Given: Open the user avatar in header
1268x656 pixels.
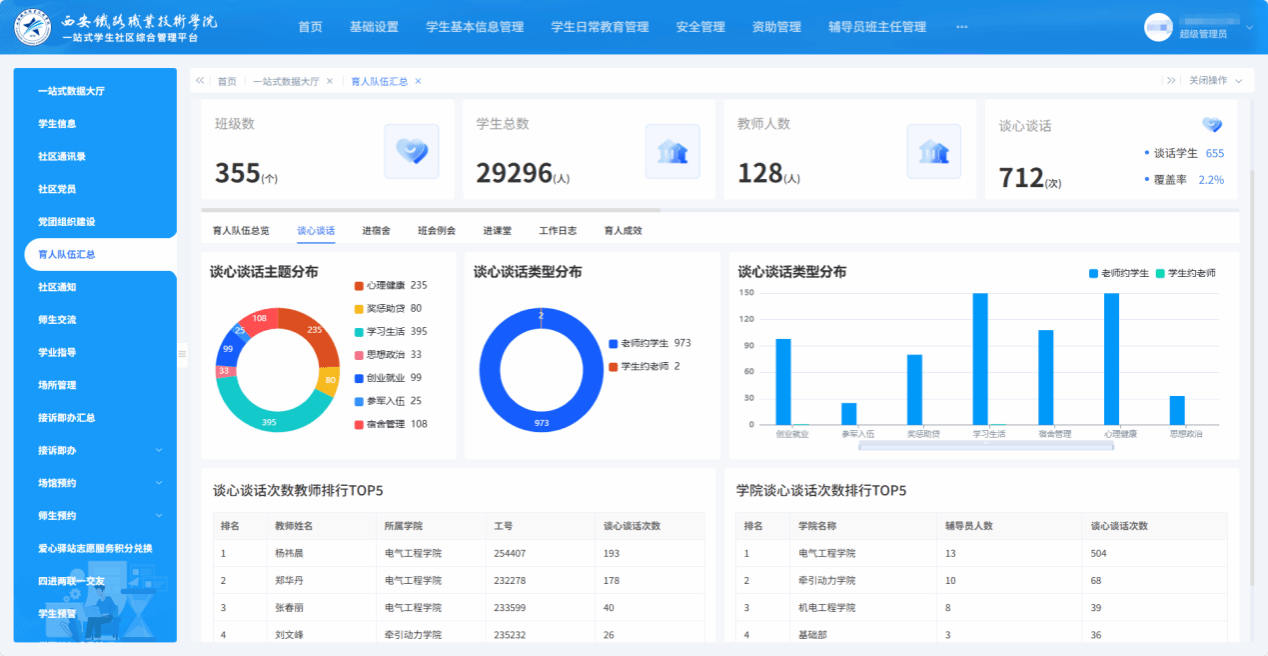Looking at the screenshot, I should [x=1157, y=27].
